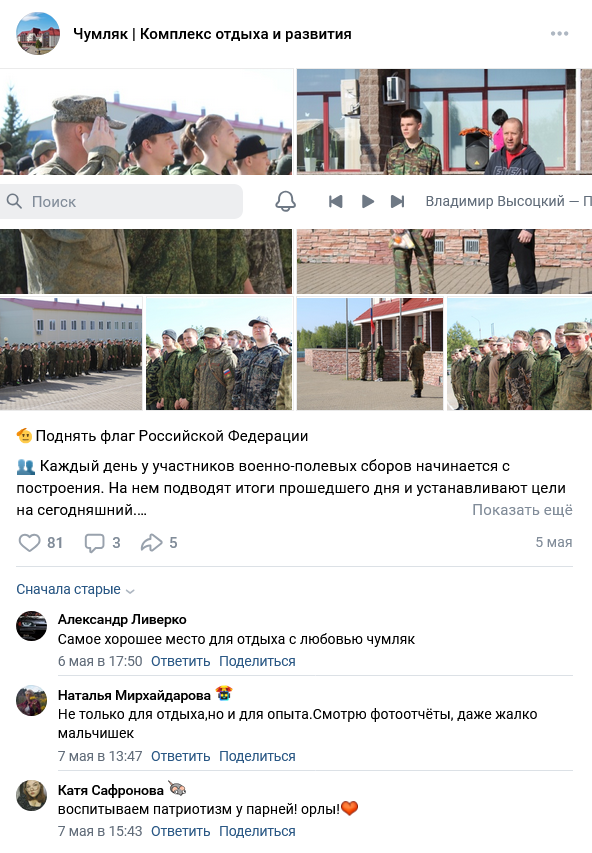Play the Владимир Высоцкий track
592x853 pixels.
[368, 201]
